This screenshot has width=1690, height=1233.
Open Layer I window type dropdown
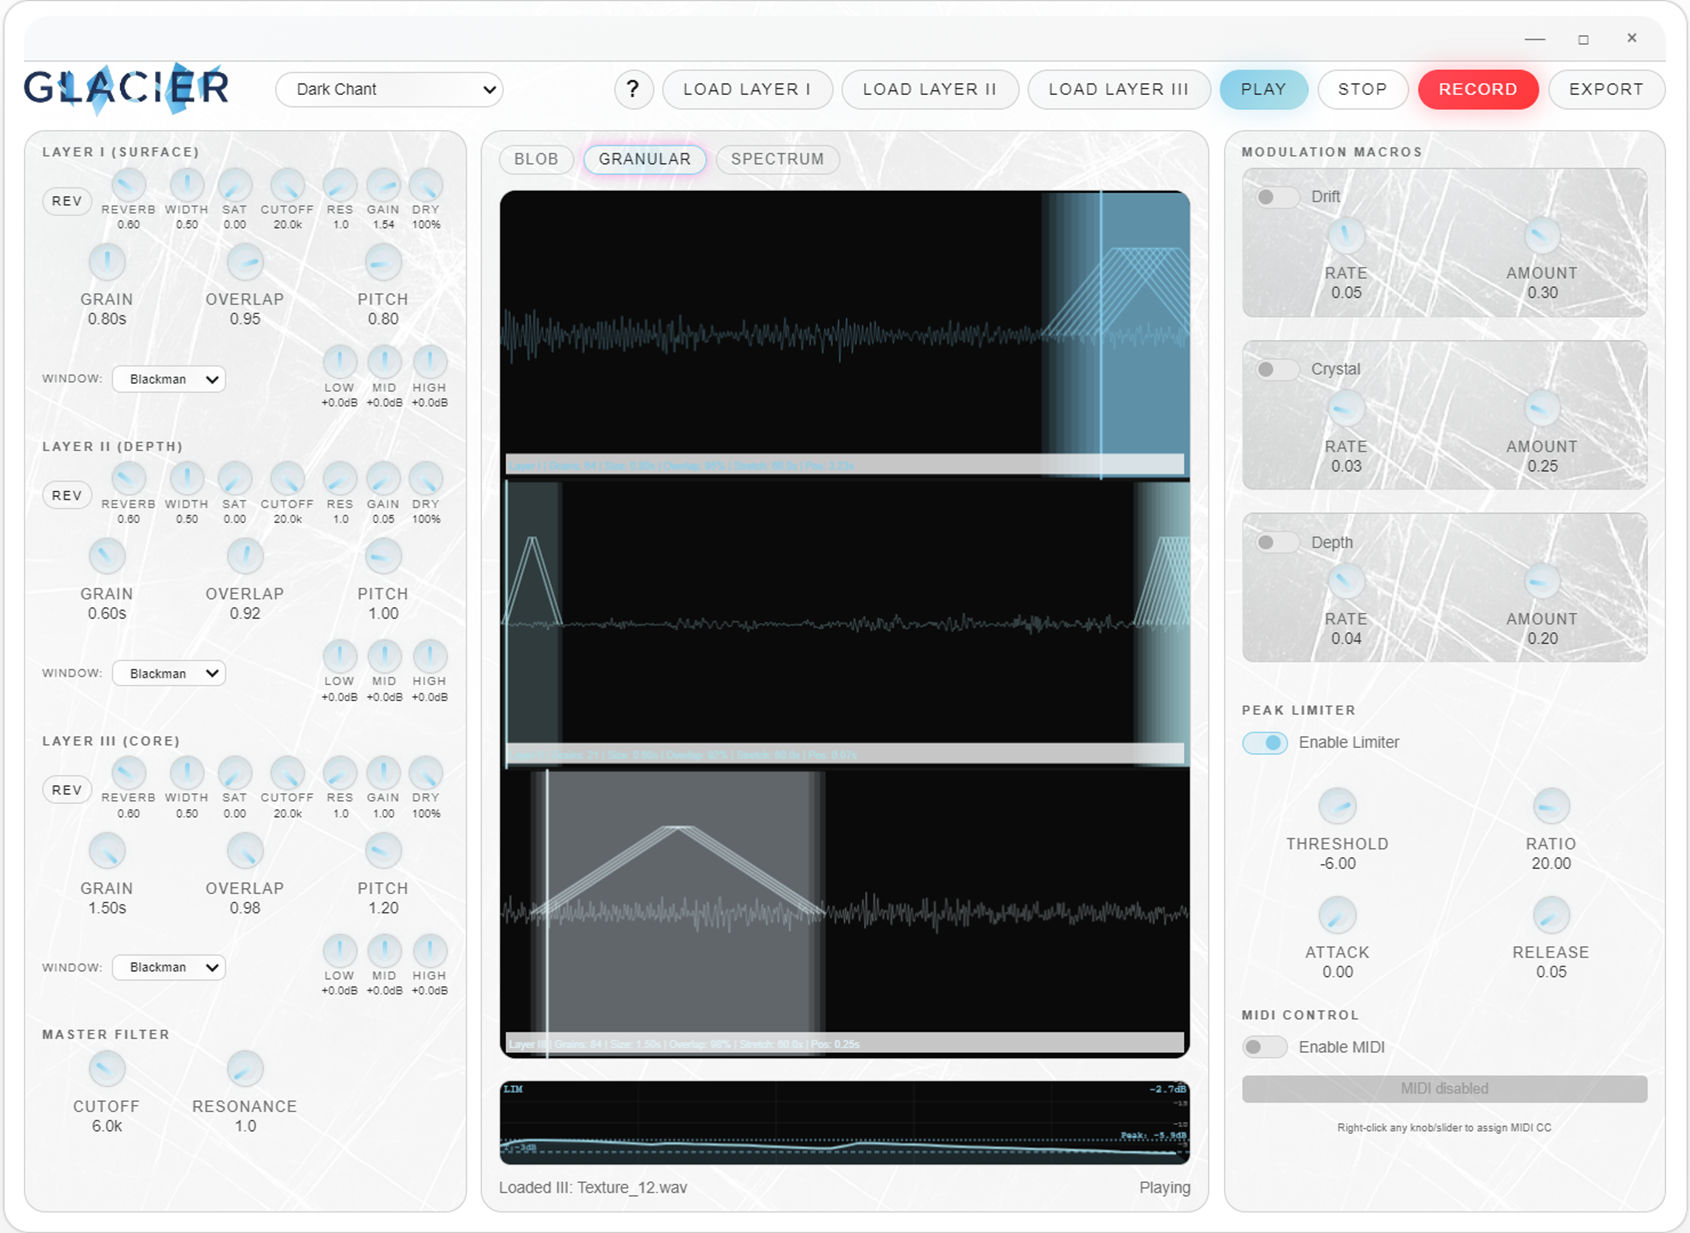point(169,379)
